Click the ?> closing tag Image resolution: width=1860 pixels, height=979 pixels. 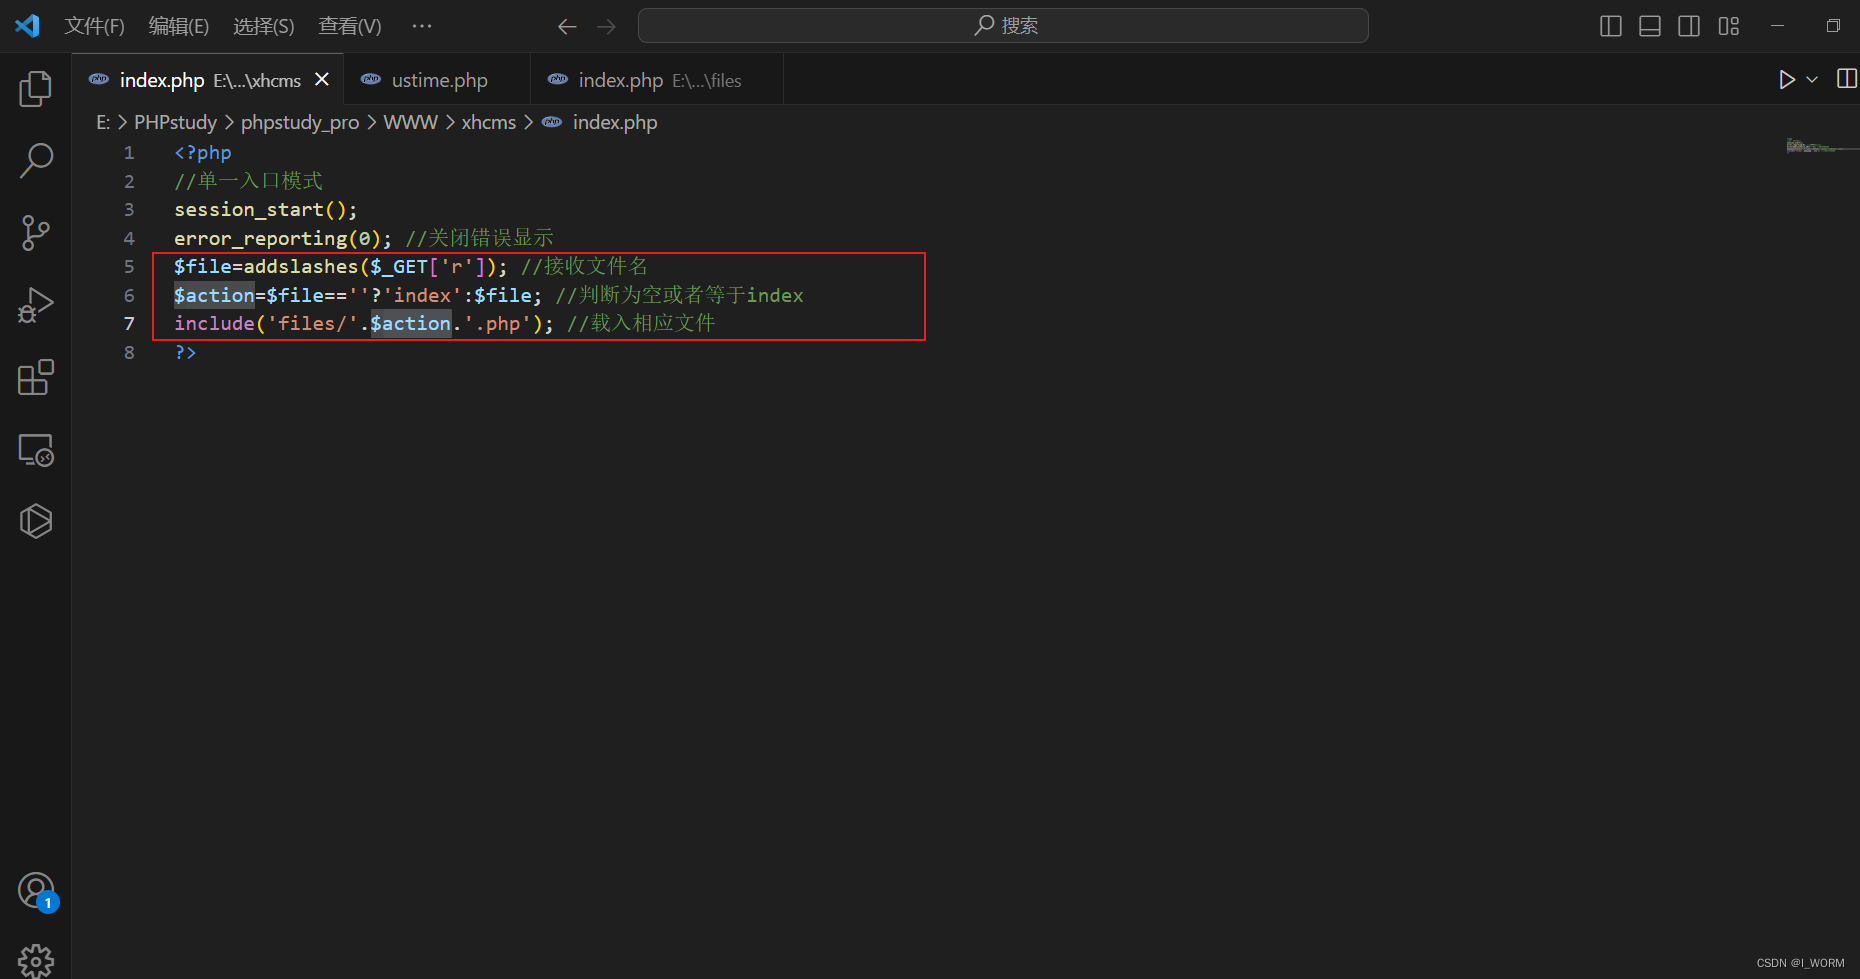186,352
